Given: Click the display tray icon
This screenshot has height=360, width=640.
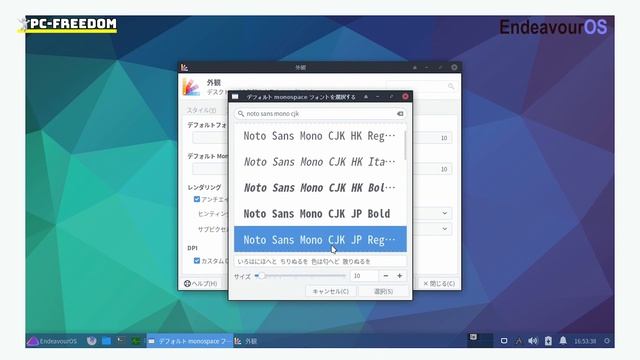Looking at the screenshot, I should point(504,341).
